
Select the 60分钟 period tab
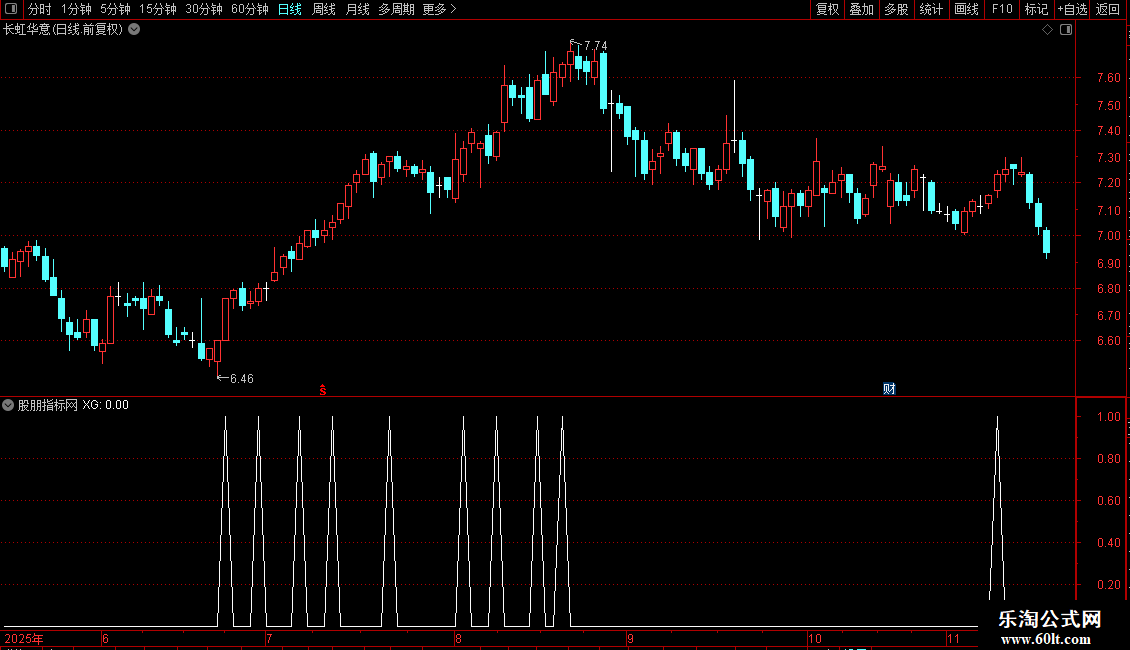click(250, 9)
